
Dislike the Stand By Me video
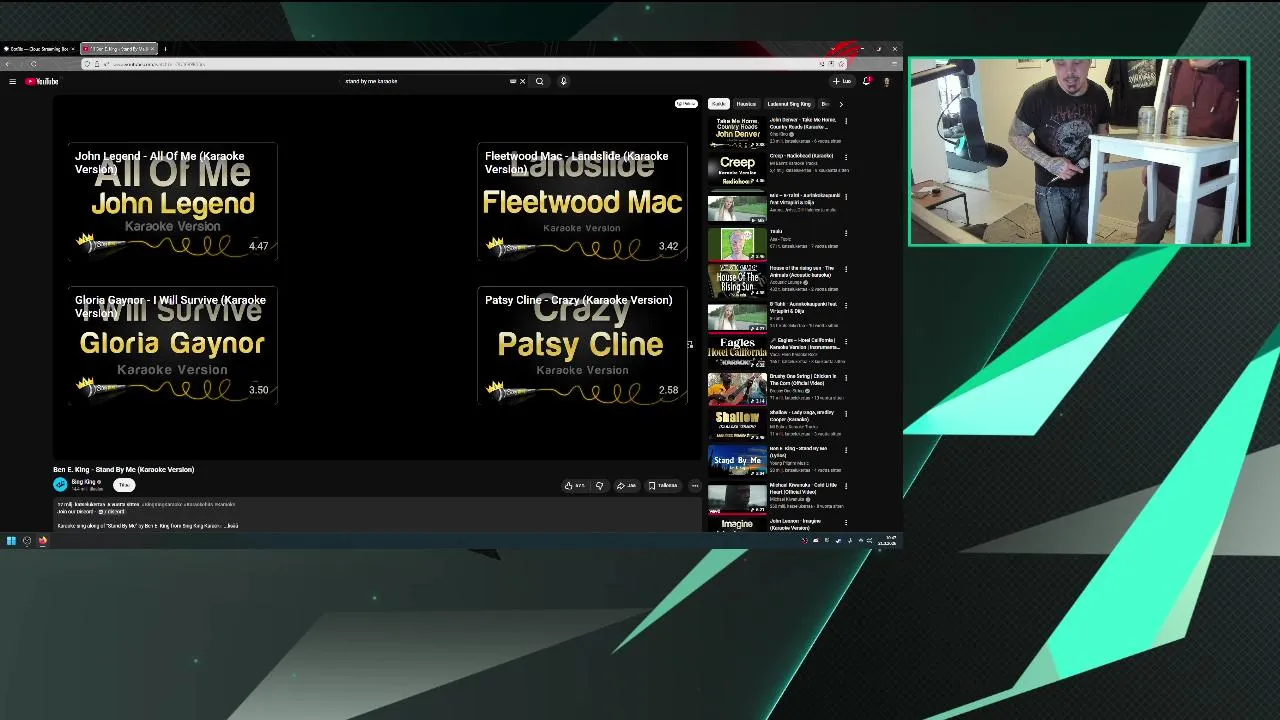click(599, 486)
